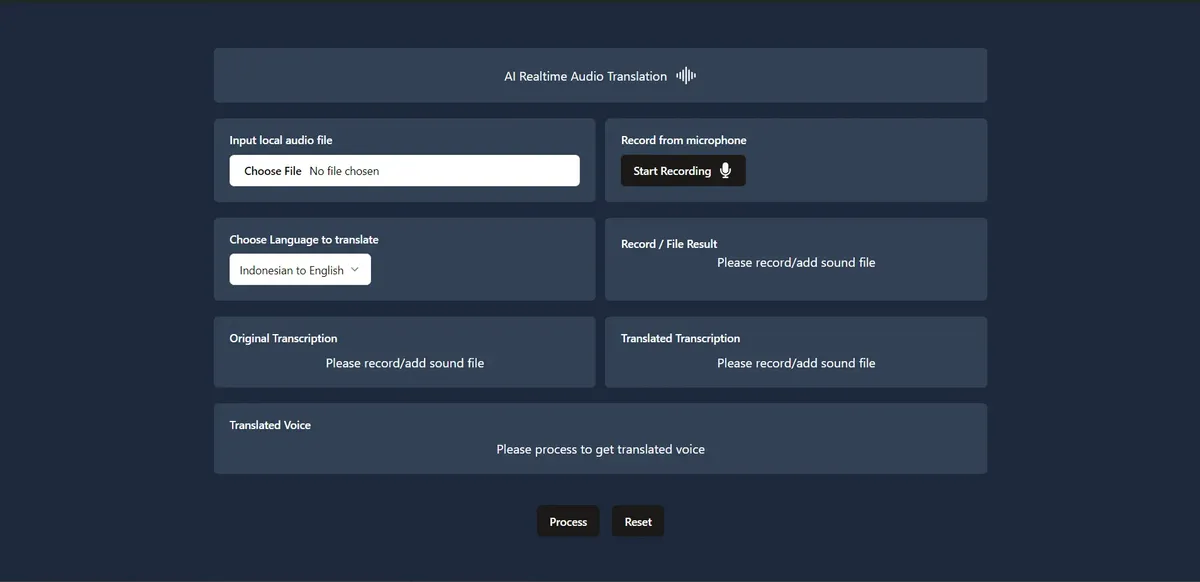The width and height of the screenshot is (1200, 582).
Task: Click Please process to get translated voice message
Action: tap(600, 449)
